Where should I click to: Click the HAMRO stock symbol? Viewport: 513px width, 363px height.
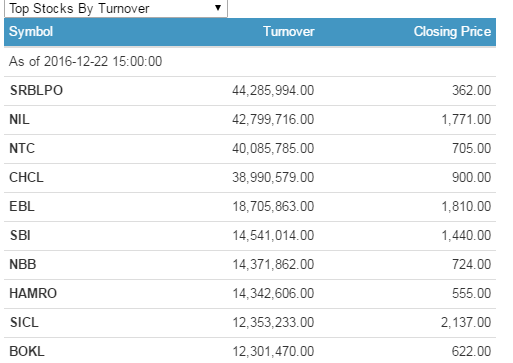(x=33, y=293)
